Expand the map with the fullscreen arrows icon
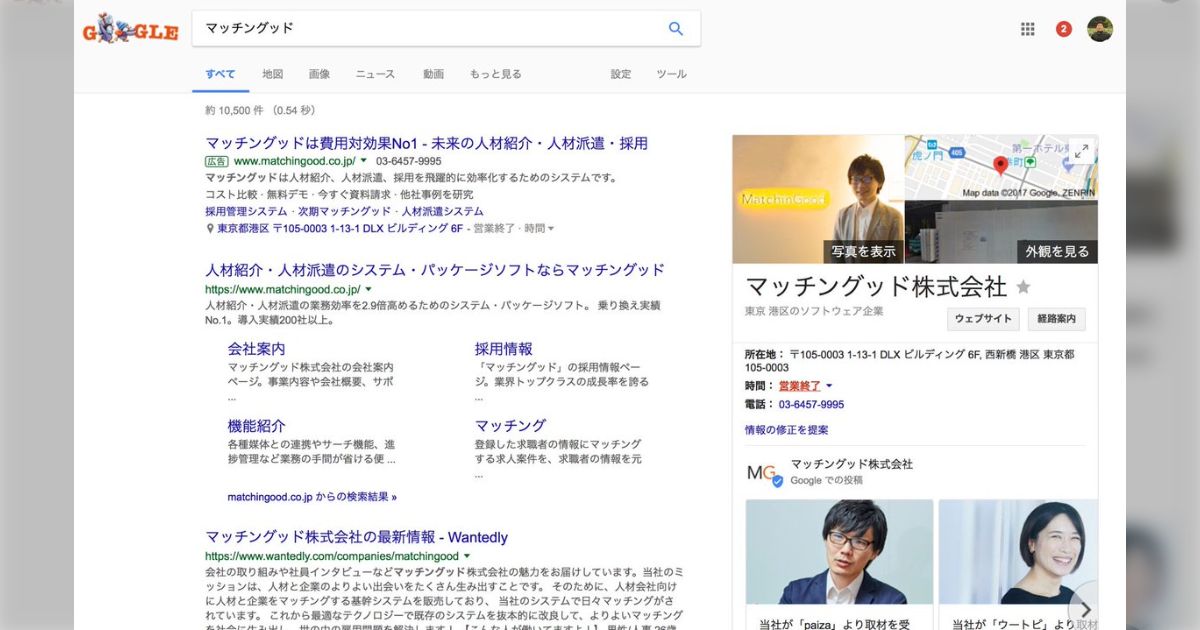The width and height of the screenshot is (1200, 630). click(x=1083, y=152)
